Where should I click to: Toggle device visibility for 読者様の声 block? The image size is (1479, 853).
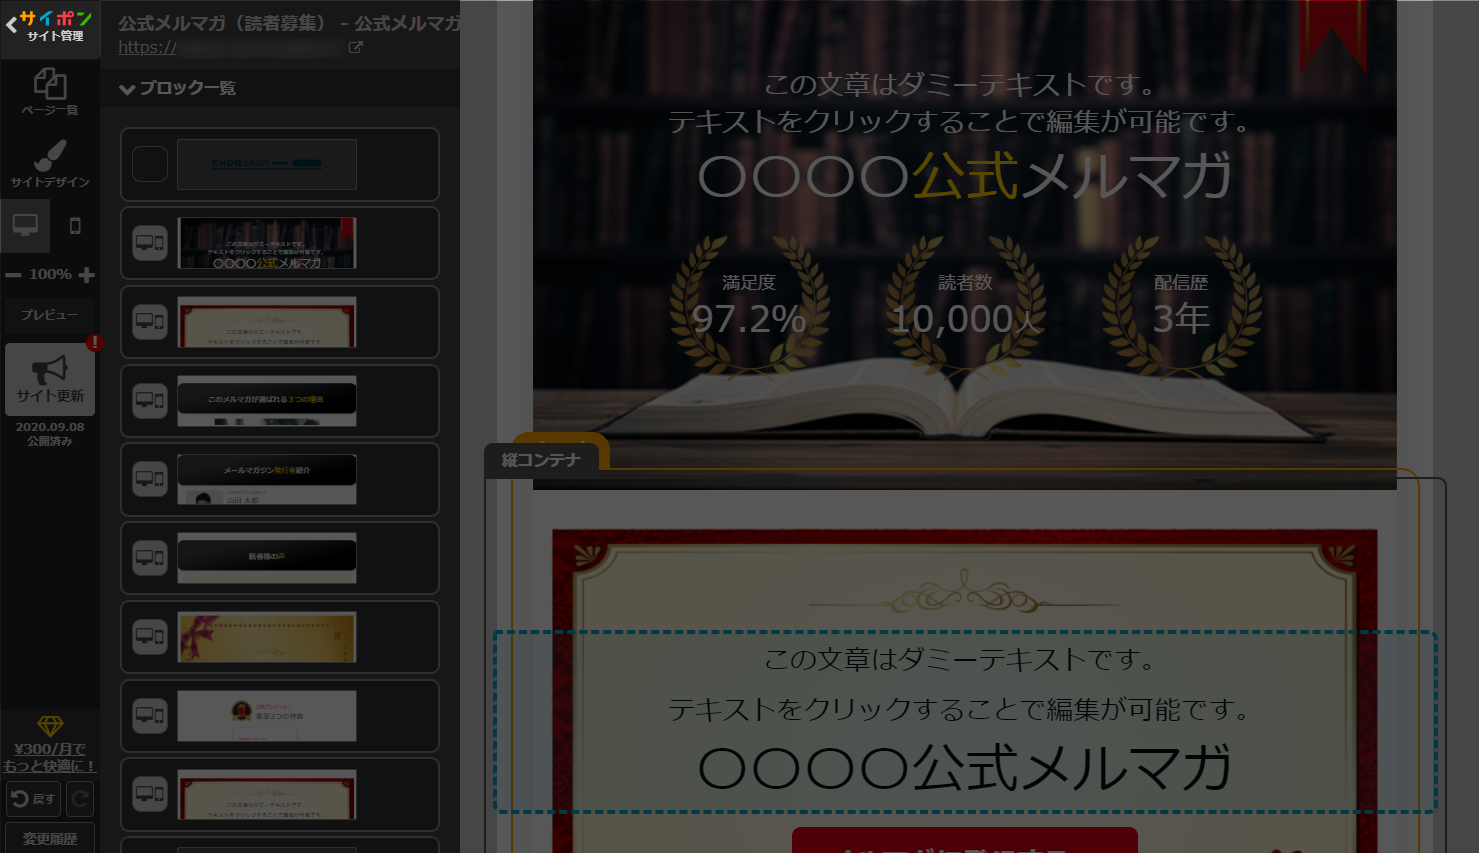point(150,558)
